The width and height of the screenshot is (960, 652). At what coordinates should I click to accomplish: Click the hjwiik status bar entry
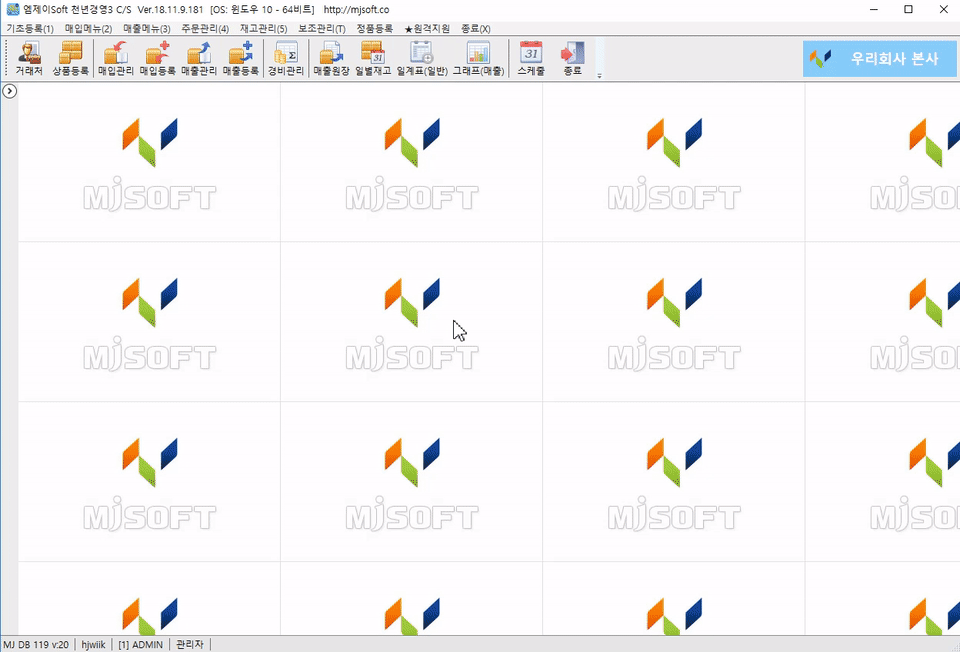[x=93, y=645]
